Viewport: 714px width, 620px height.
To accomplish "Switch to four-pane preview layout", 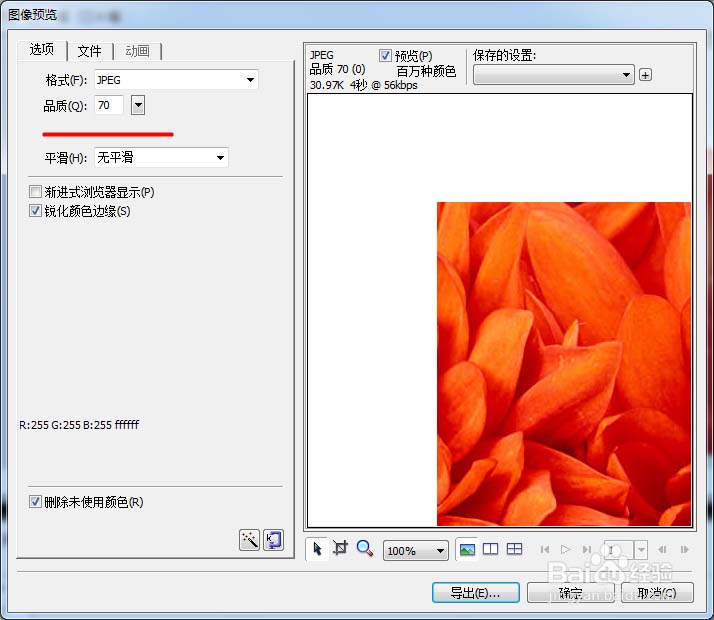I will [x=515, y=549].
